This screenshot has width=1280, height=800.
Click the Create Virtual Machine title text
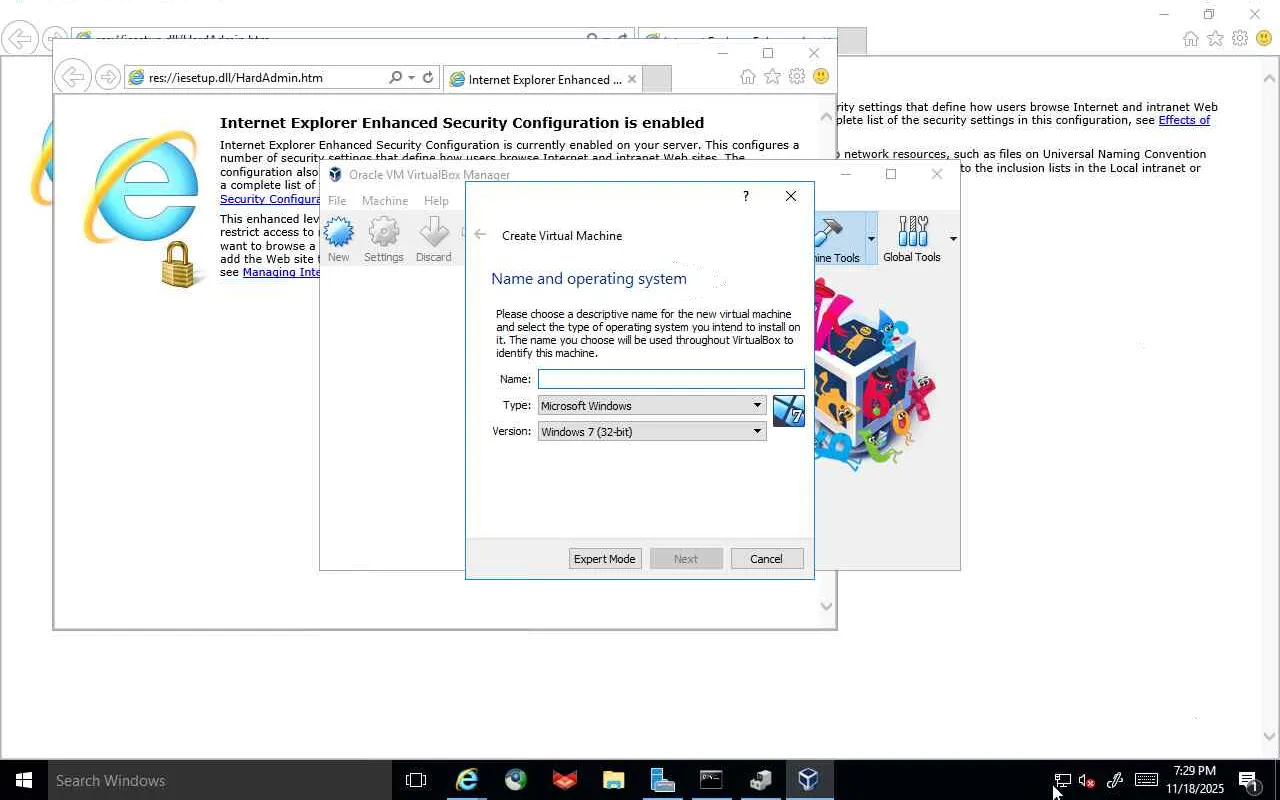click(562, 236)
